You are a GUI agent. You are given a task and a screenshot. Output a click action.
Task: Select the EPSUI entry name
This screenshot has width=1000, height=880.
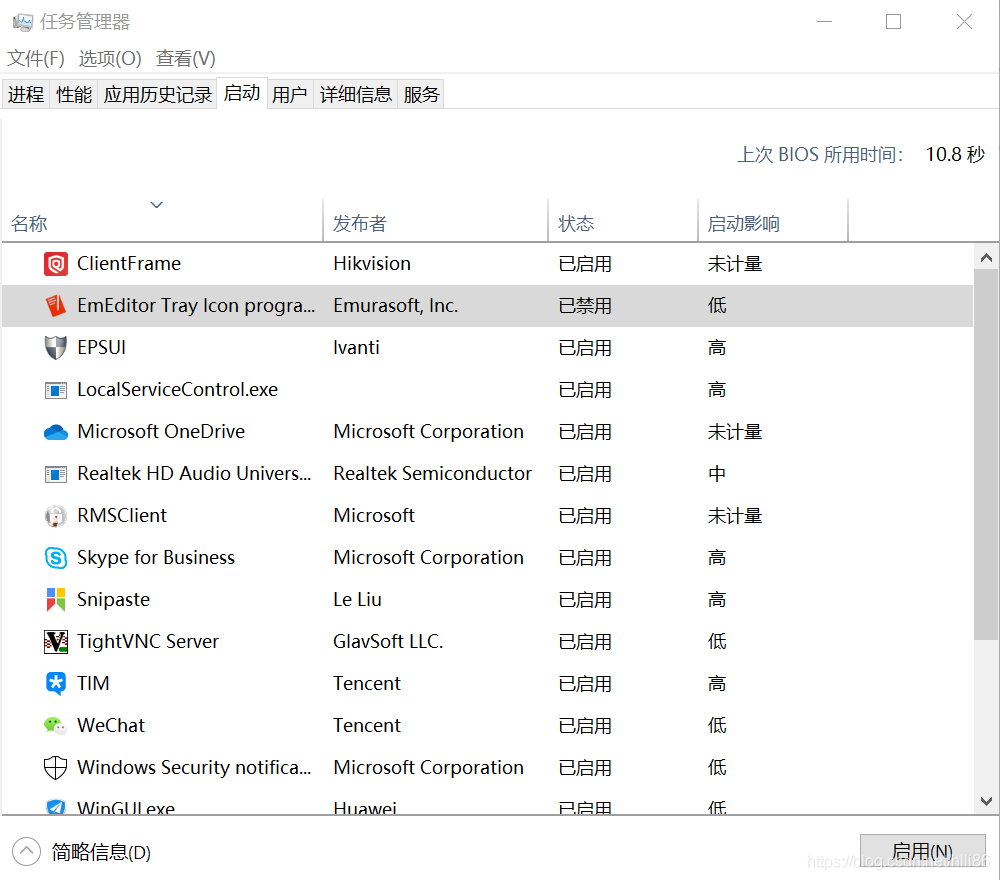(101, 348)
